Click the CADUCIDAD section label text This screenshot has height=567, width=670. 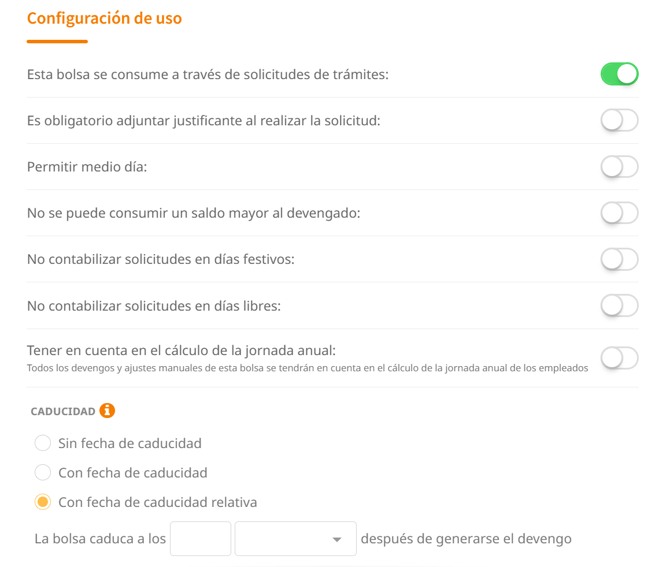pos(63,411)
